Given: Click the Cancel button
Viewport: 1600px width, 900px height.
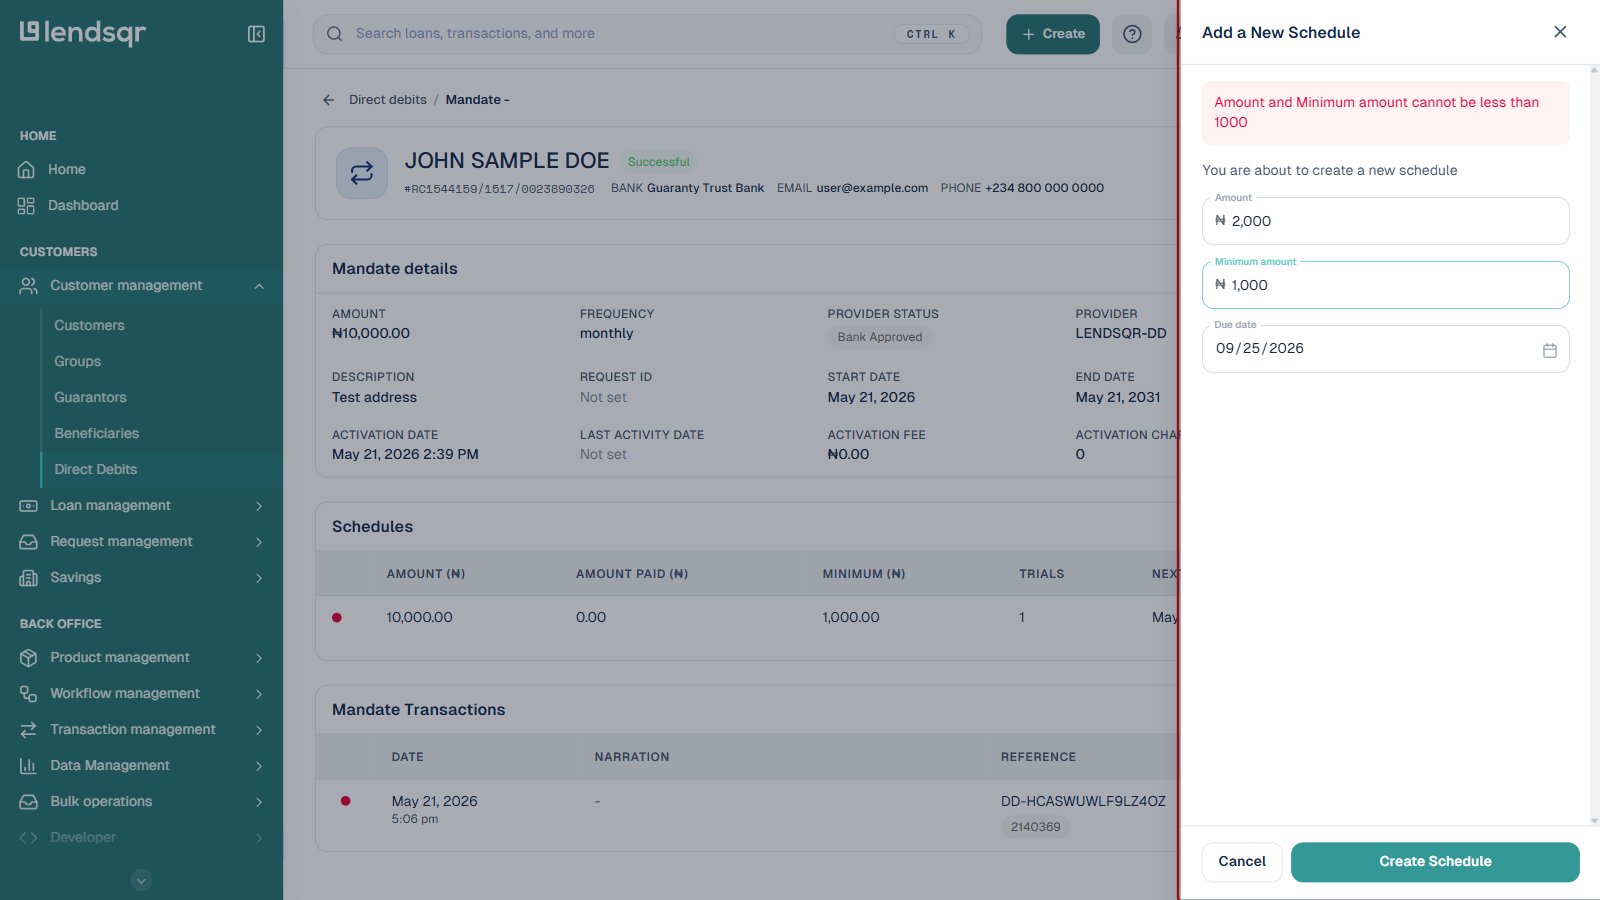Looking at the screenshot, I should (x=1242, y=862).
